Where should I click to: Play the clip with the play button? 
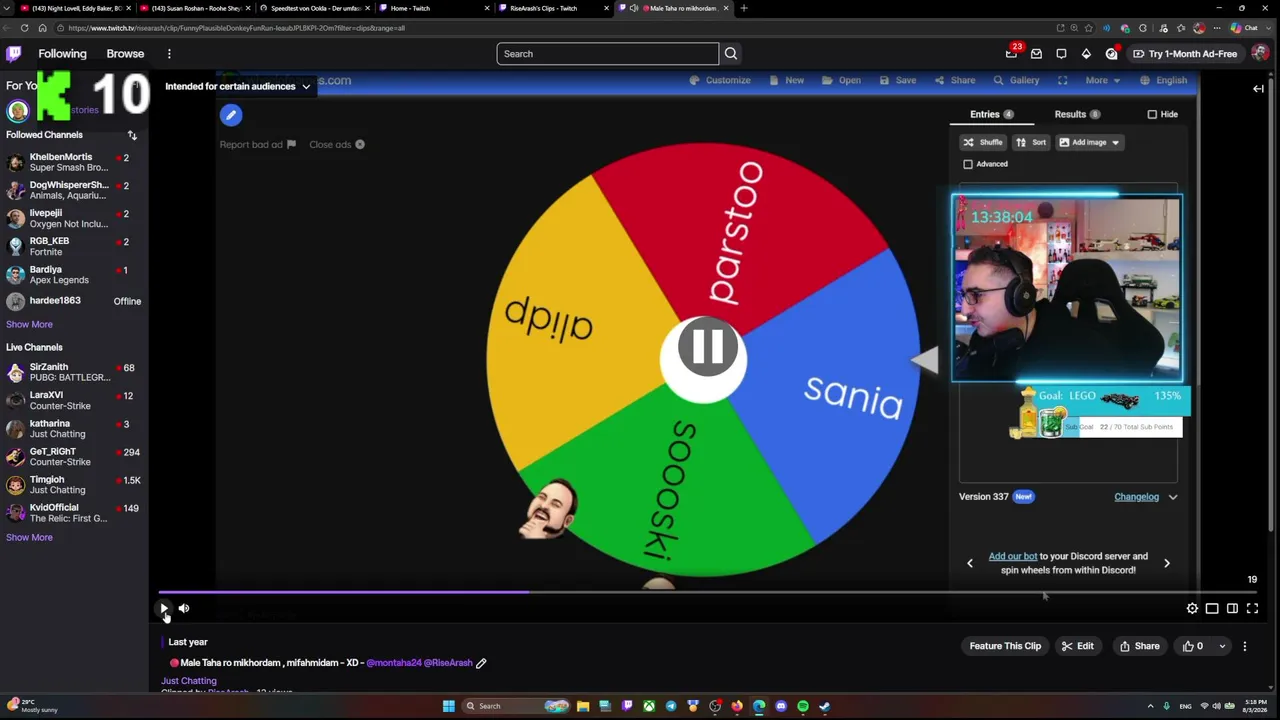pos(164,608)
